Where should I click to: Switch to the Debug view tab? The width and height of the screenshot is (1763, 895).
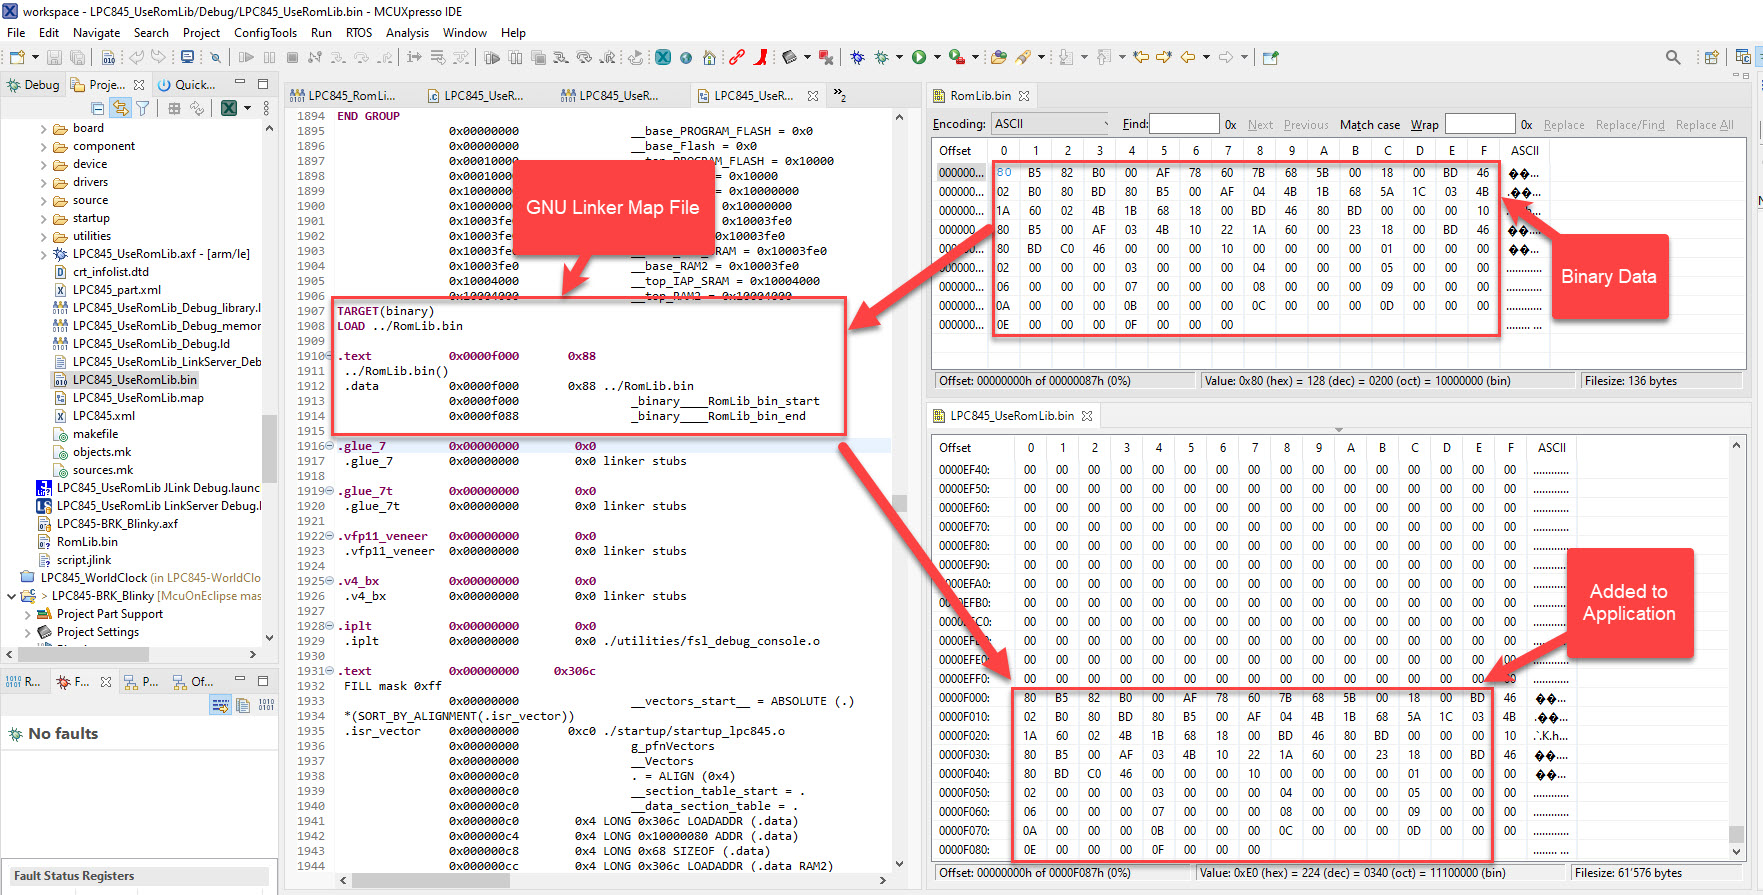coord(33,85)
